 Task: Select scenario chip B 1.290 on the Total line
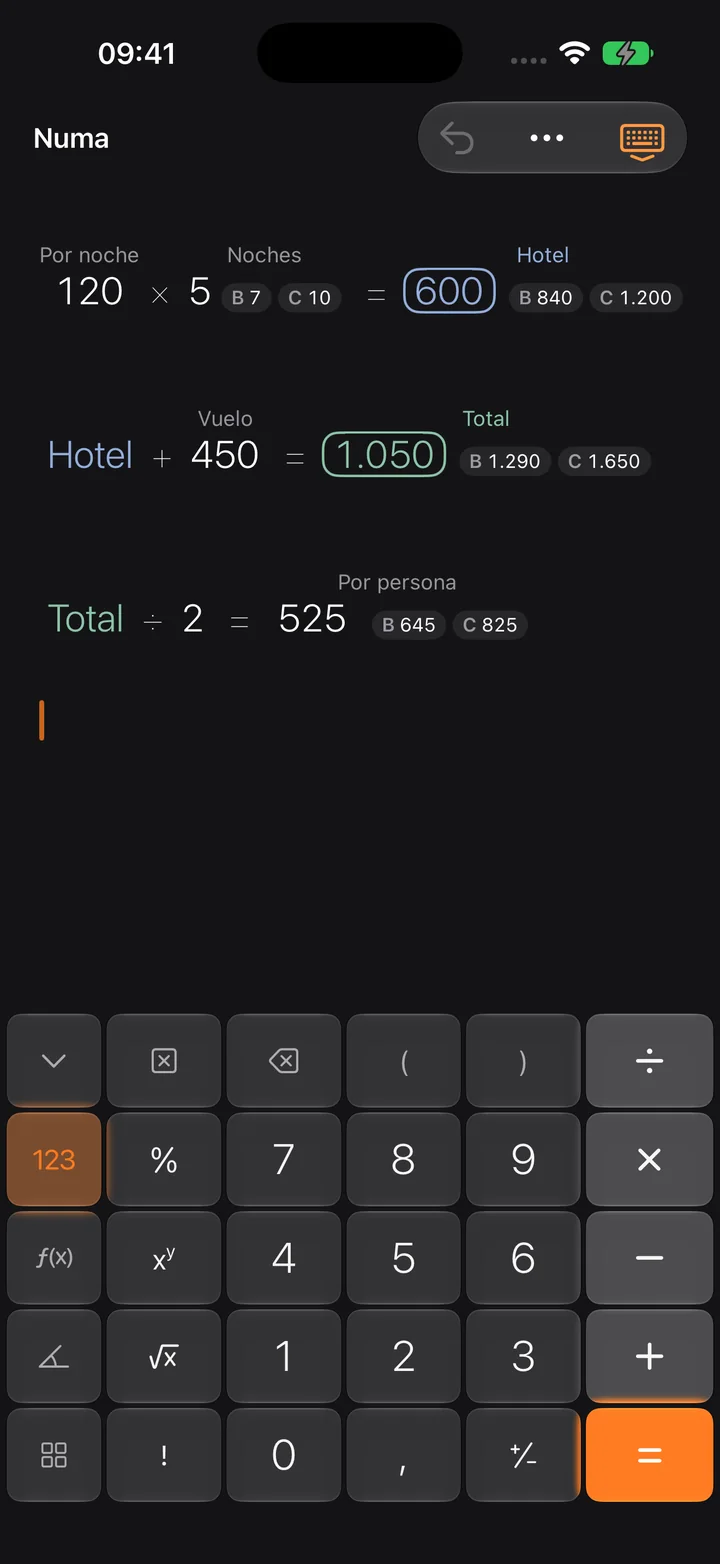tap(505, 461)
